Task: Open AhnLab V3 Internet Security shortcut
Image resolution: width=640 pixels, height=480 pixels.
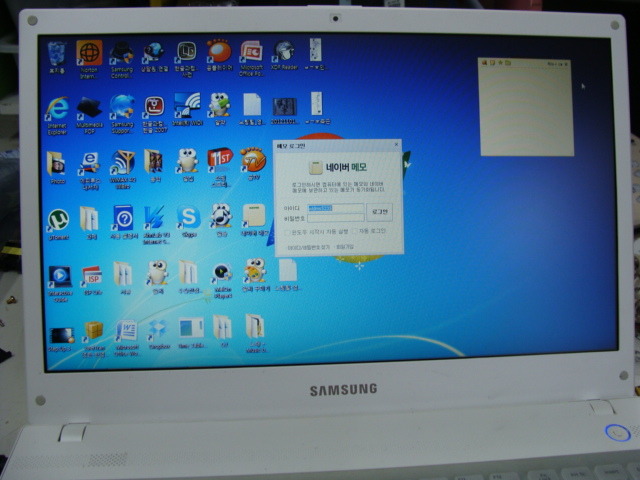Action: pos(156,224)
